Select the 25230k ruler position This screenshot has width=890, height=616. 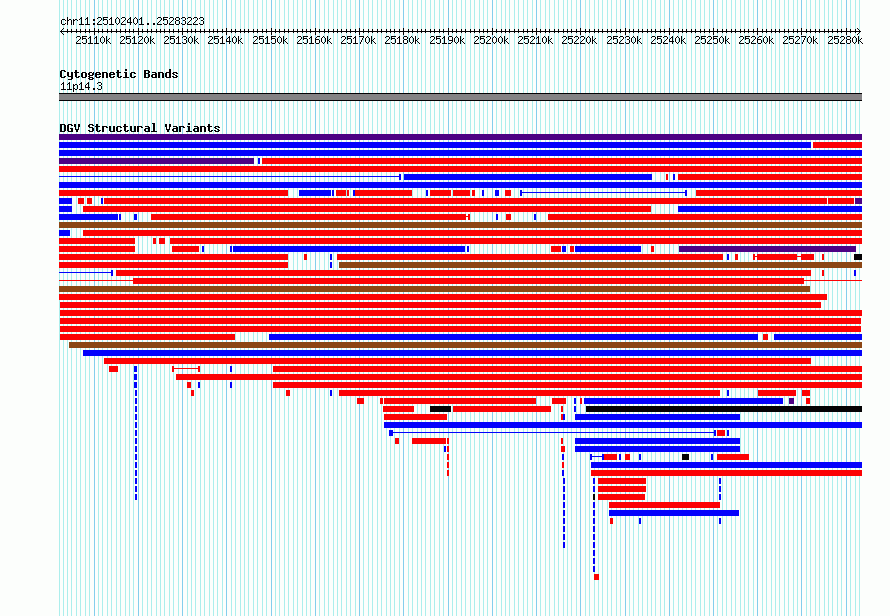click(x=624, y=40)
